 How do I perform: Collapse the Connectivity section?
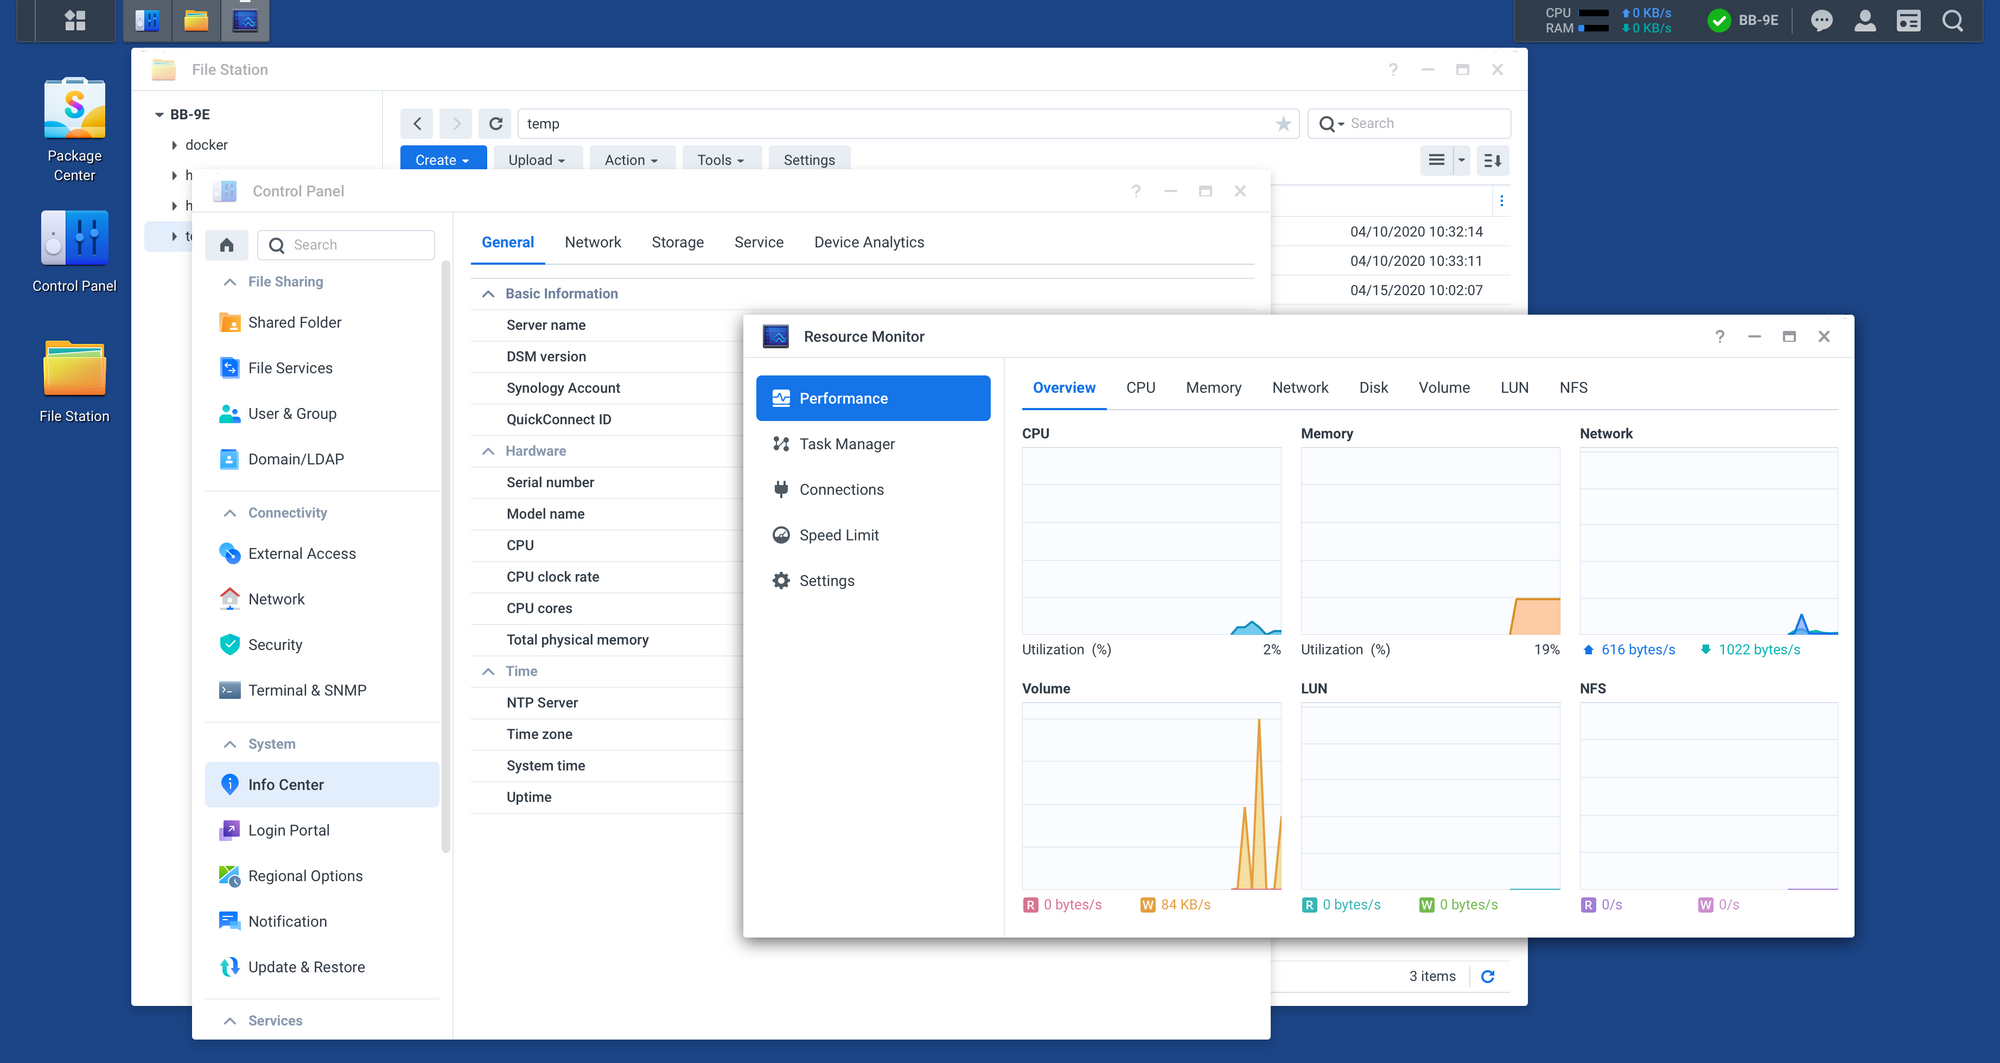coord(230,513)
